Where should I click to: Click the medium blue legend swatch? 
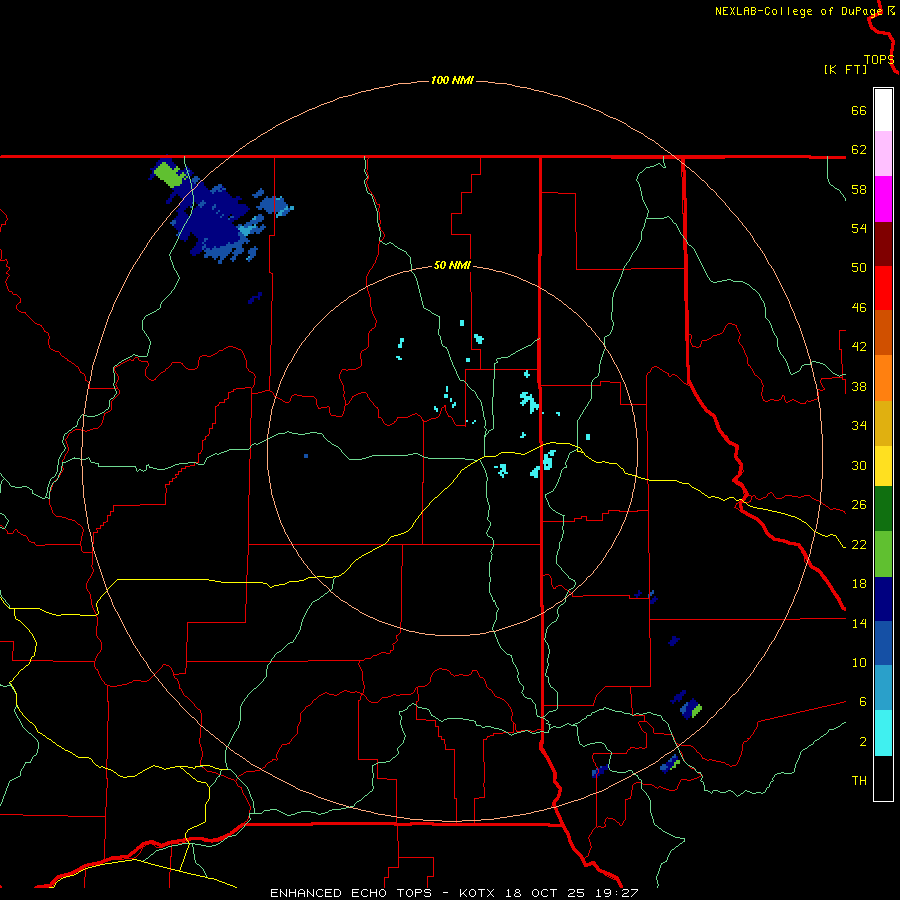click(x=883, y=643)
